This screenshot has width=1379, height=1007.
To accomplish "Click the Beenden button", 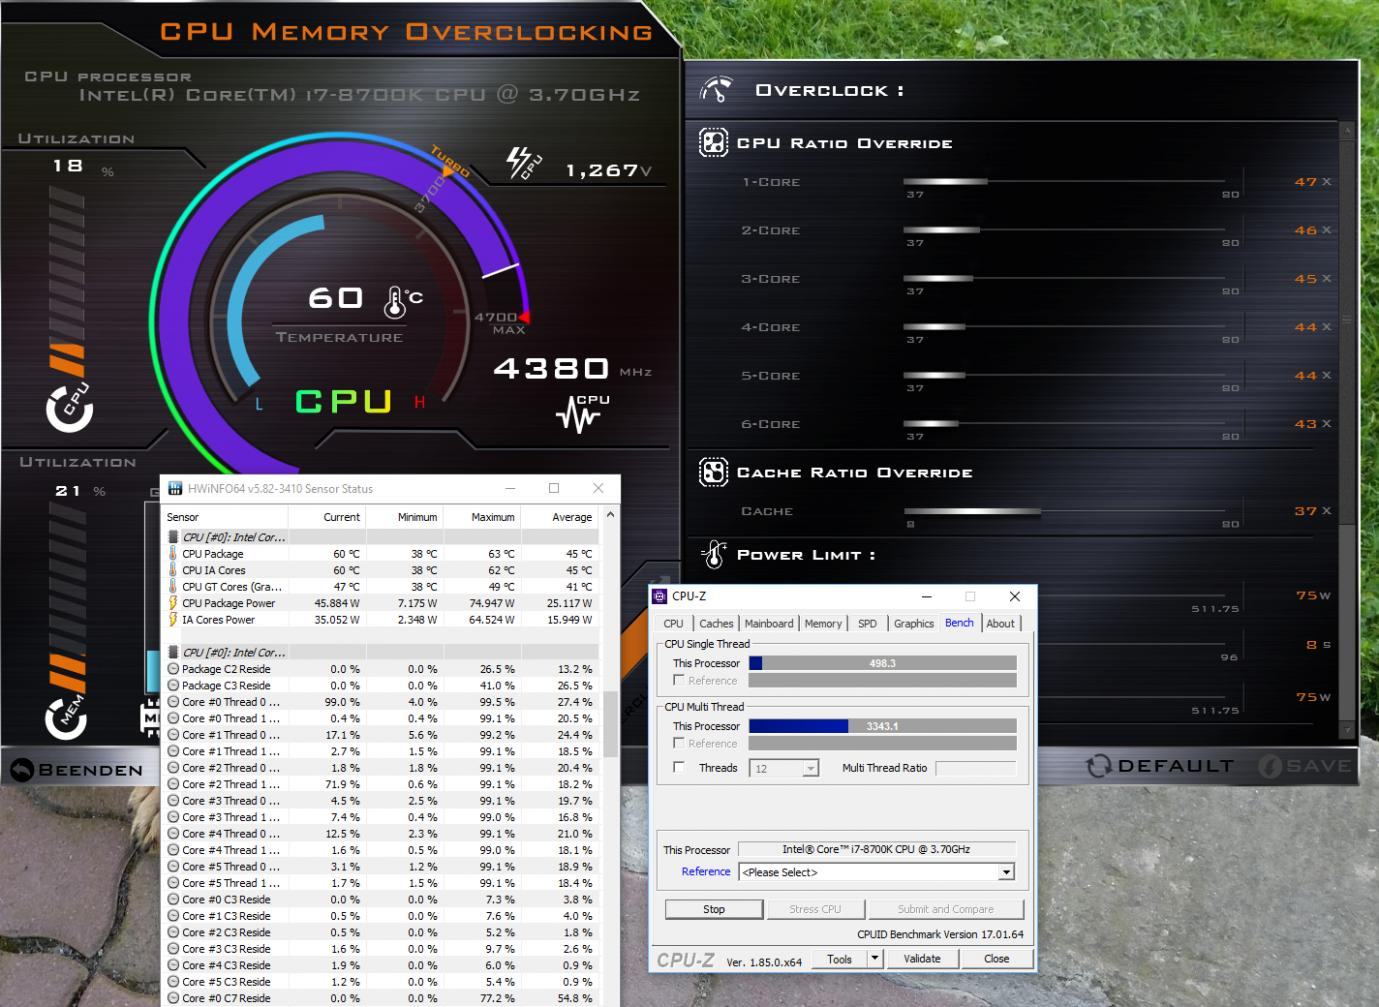I will coord(78,770).
